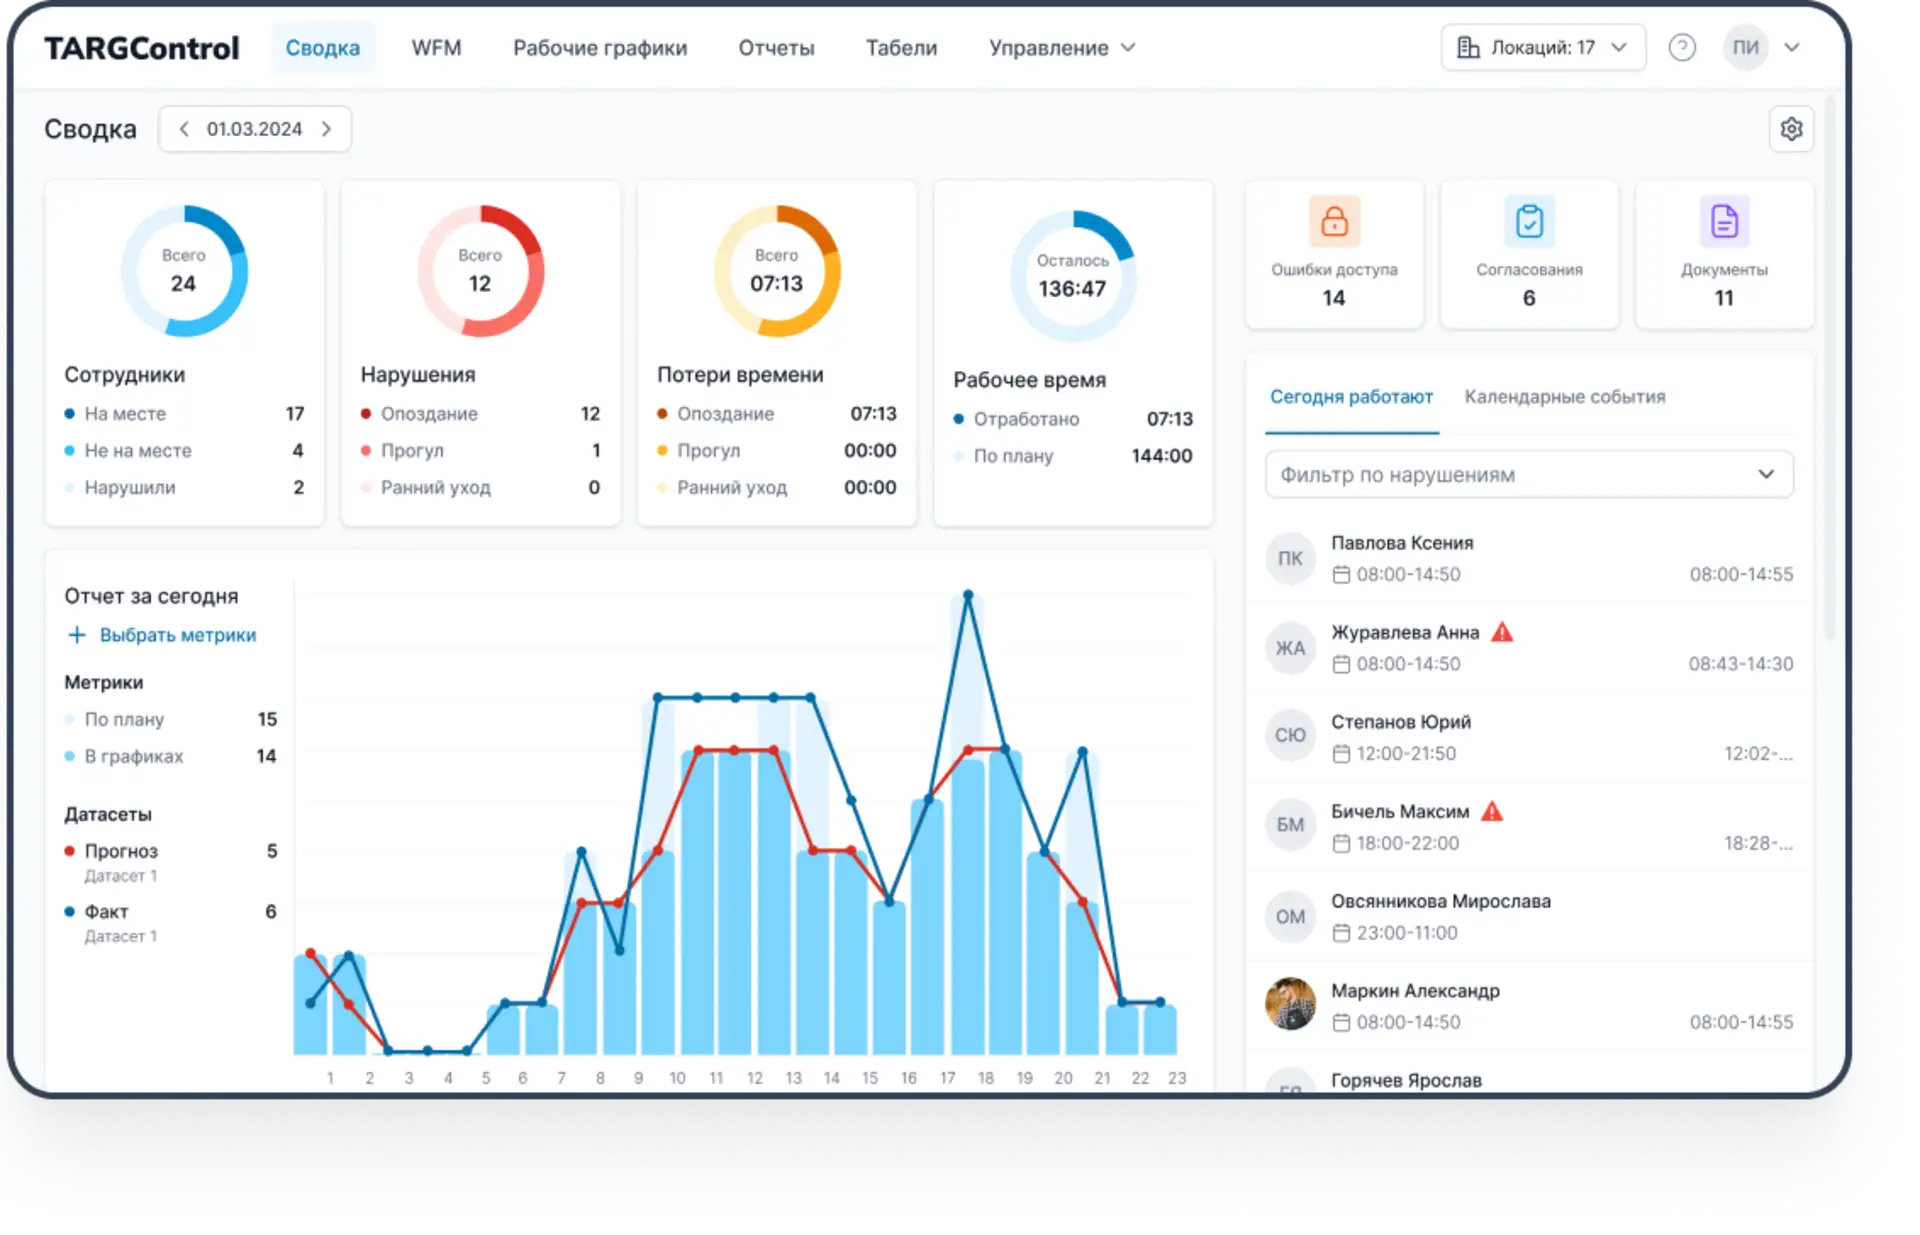Screen dimensions: 1920x1235
Task: Click the blue clipboard approvals icon
Action: click(1529, 221)
